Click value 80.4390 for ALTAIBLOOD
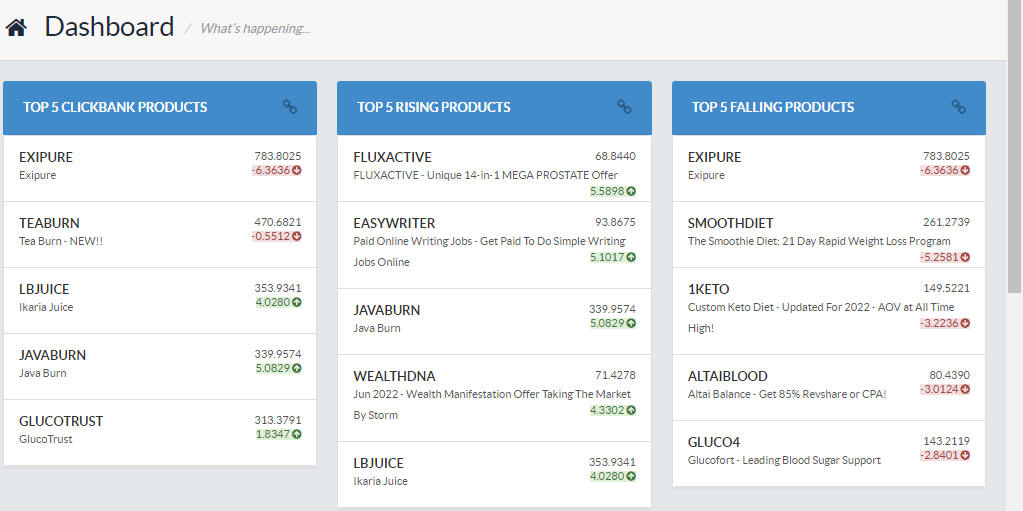 [x=949, y=375]
